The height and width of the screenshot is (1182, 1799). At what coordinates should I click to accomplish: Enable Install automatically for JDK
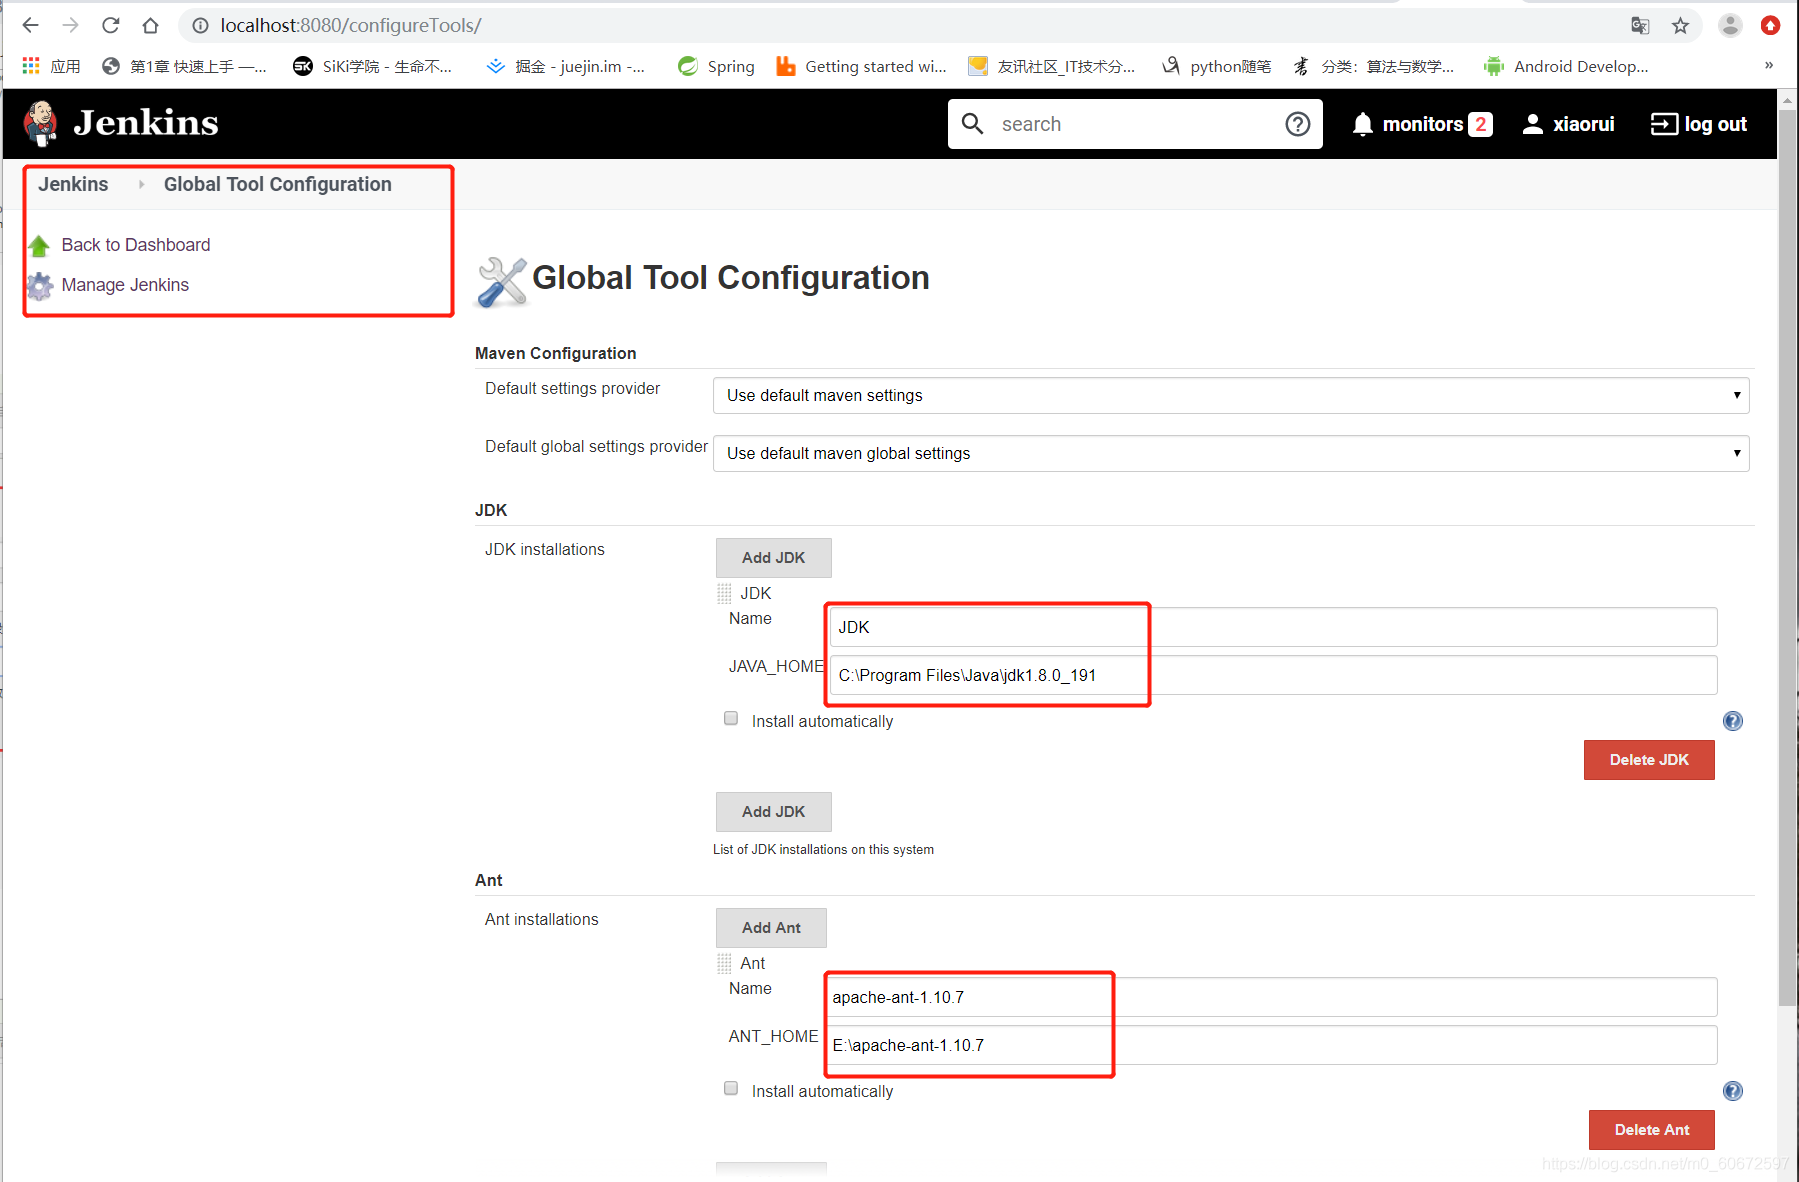(731, 719)
